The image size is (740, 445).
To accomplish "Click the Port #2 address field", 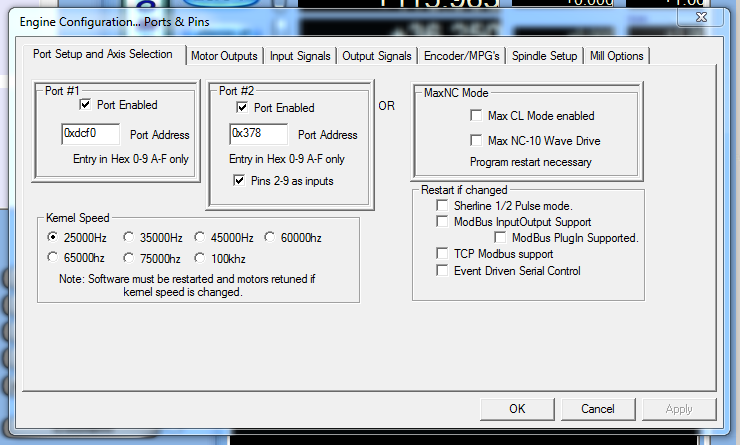I will 258,134.
